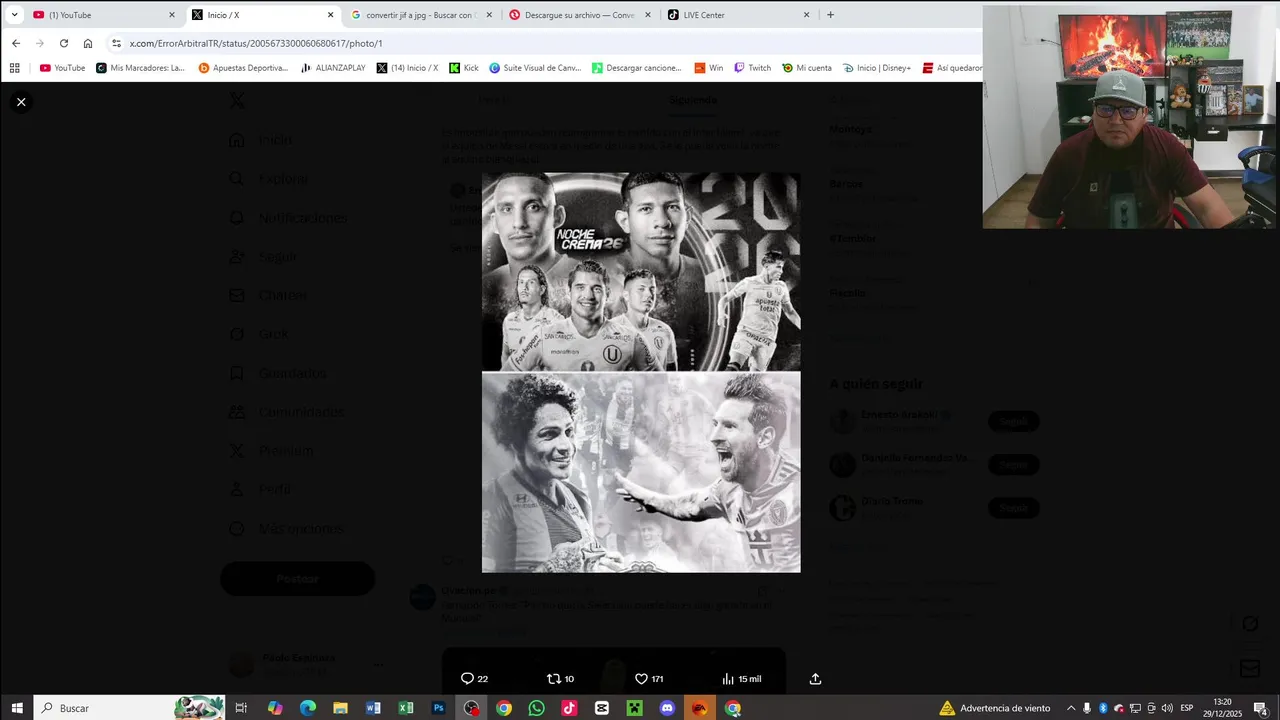This screenshot has width=1280, height=720.
Task: View site information icon in address bar
Action: pyautogui.click(x=116, y=43)
